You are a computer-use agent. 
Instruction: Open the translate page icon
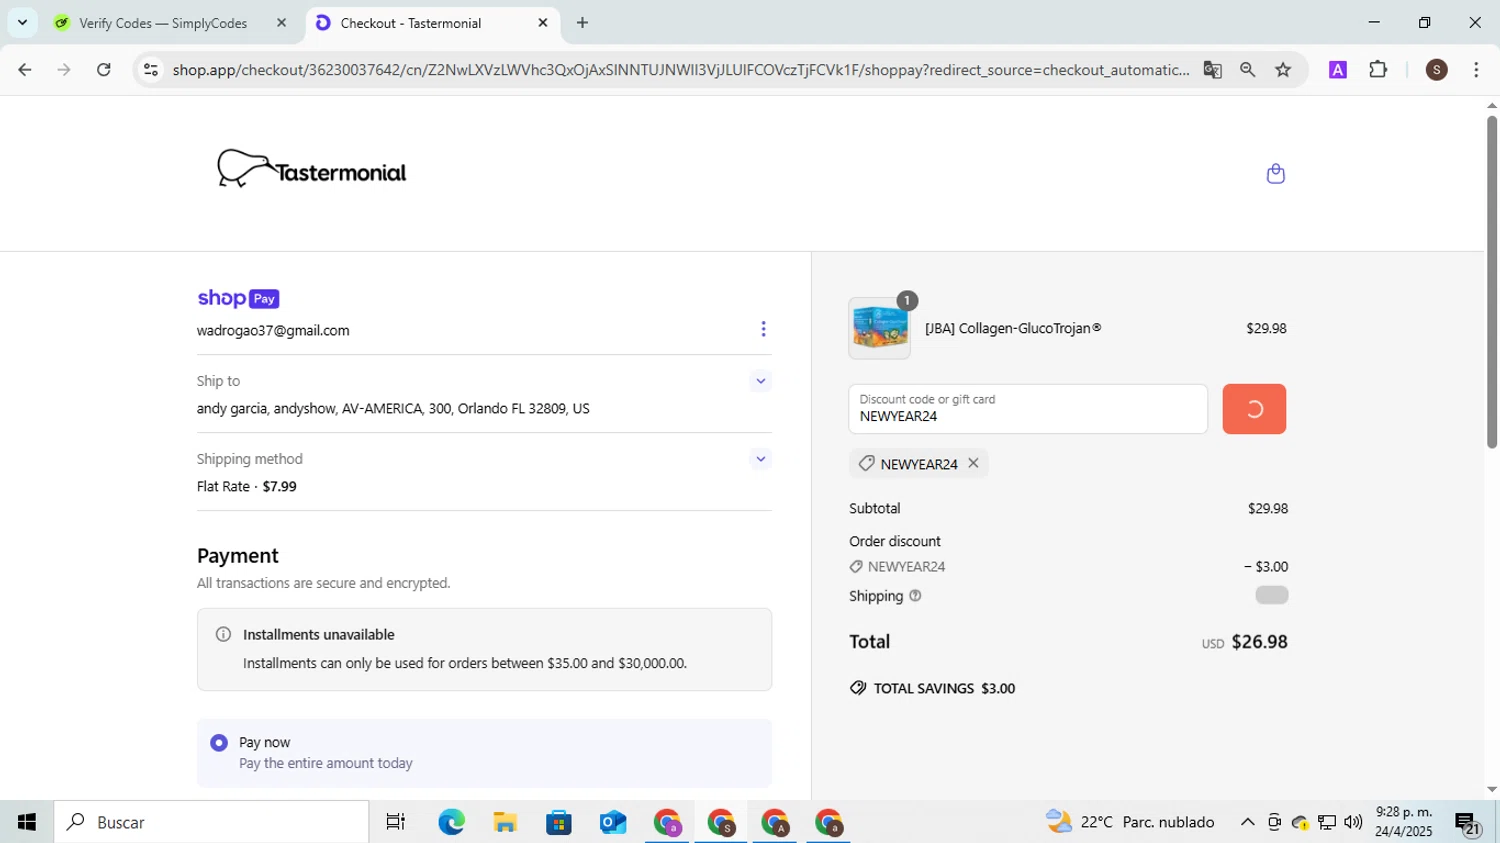[x=1212, y=70]
